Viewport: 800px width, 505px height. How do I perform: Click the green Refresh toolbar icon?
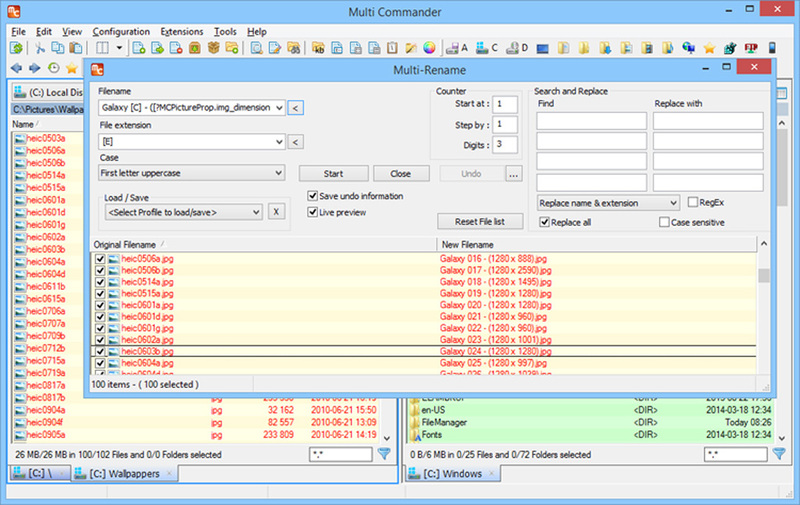coord(17,48)
